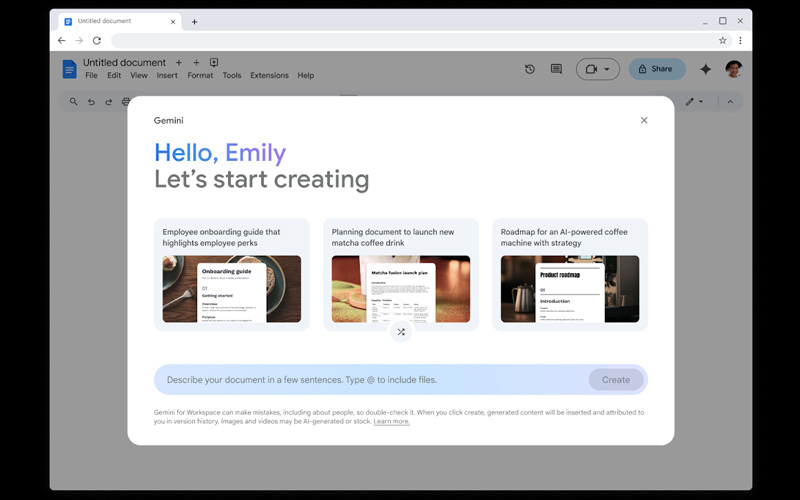Click the Gemini label in dialog
Screen dimensions: 800x500
click(x=168, y=120)
